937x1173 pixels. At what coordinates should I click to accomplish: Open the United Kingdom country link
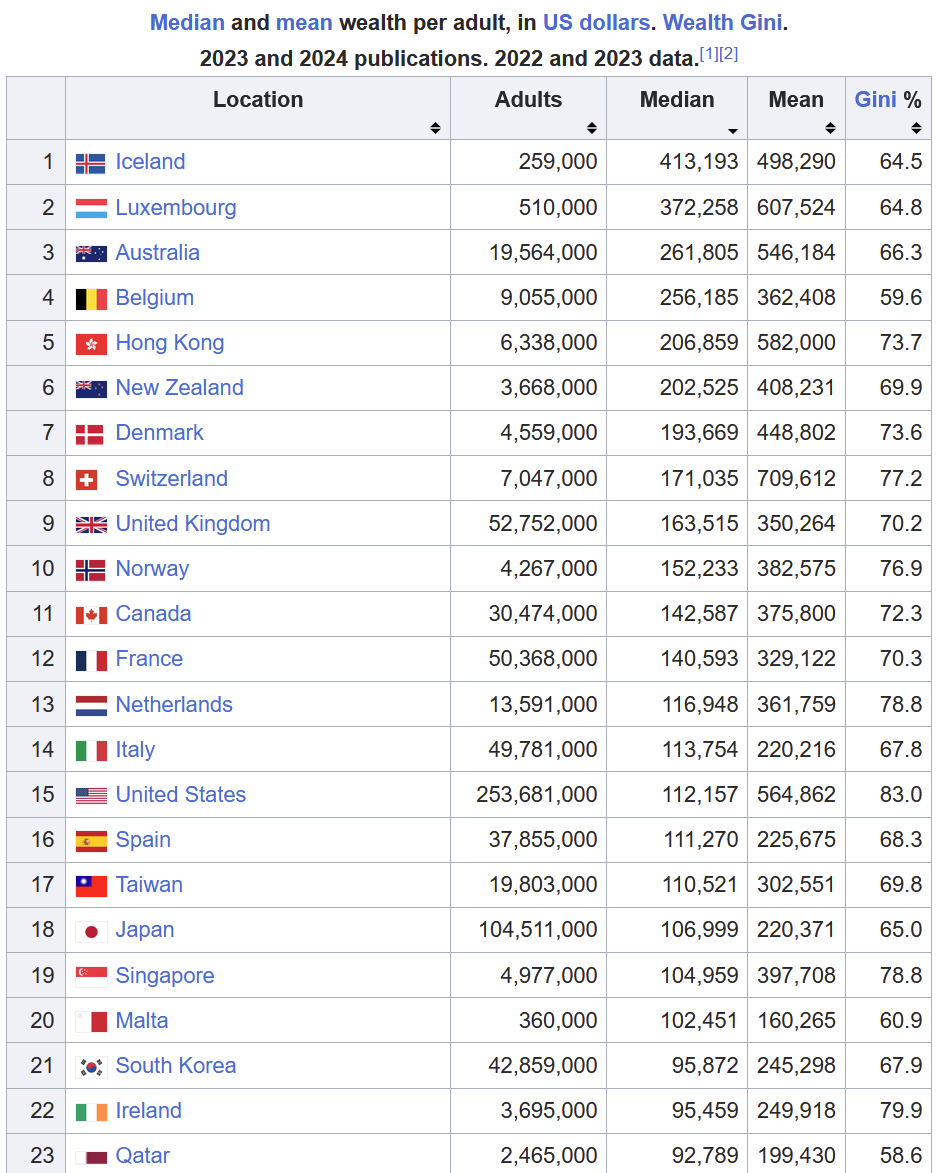tap(193, 524)
